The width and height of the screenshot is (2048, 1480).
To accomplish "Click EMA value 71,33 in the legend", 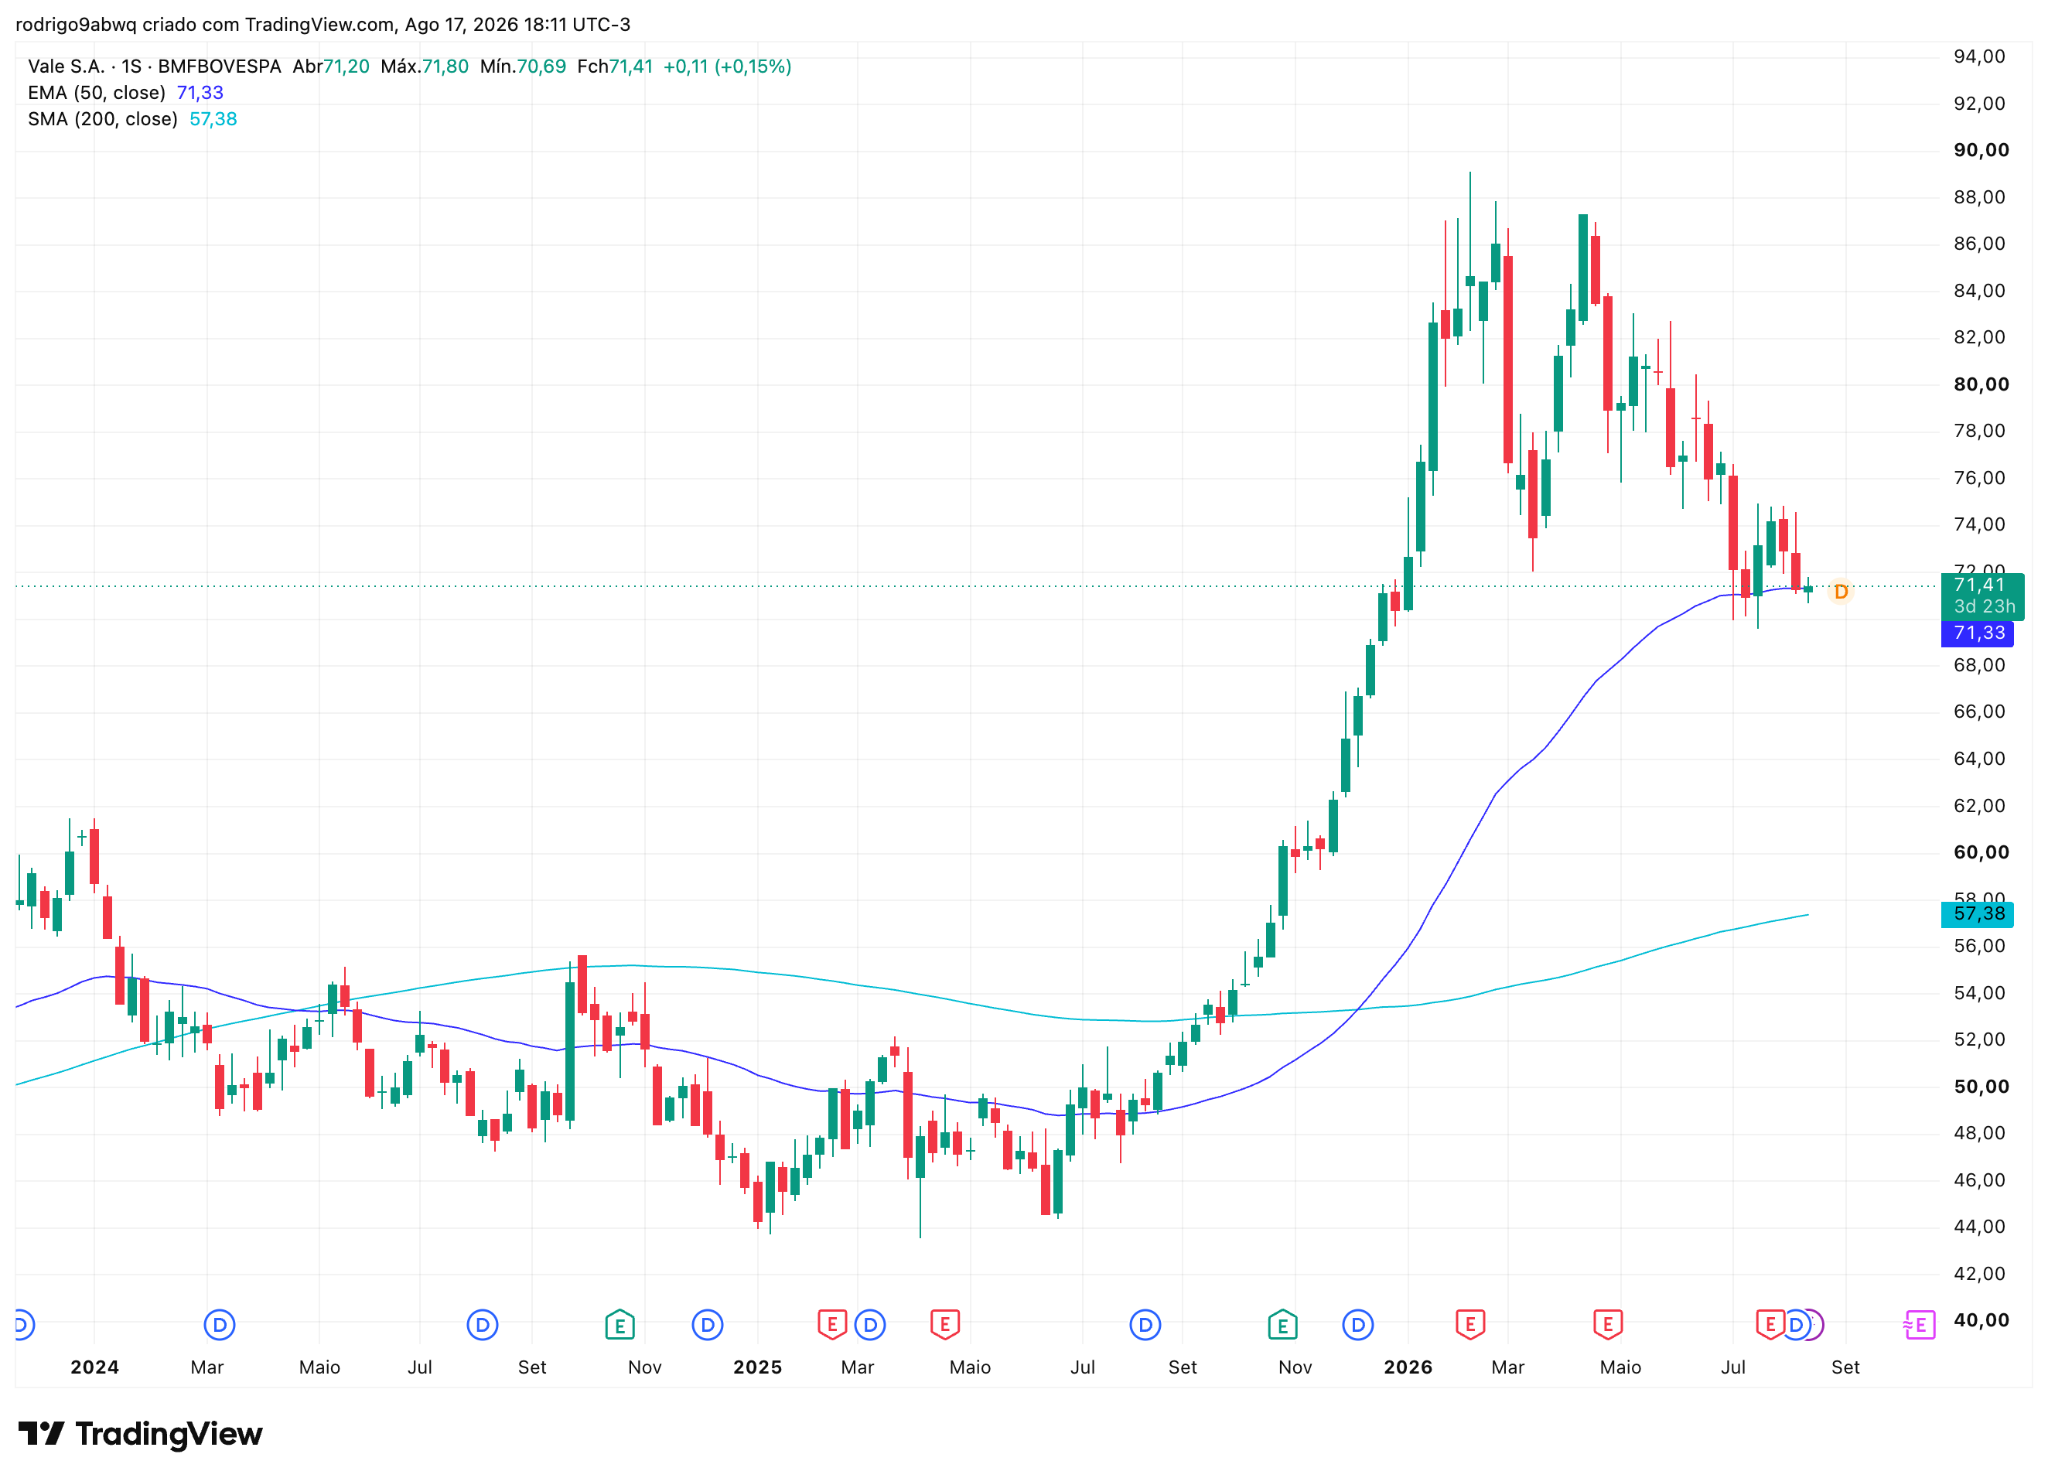I will pyautogui.click(x=200, y=93).
